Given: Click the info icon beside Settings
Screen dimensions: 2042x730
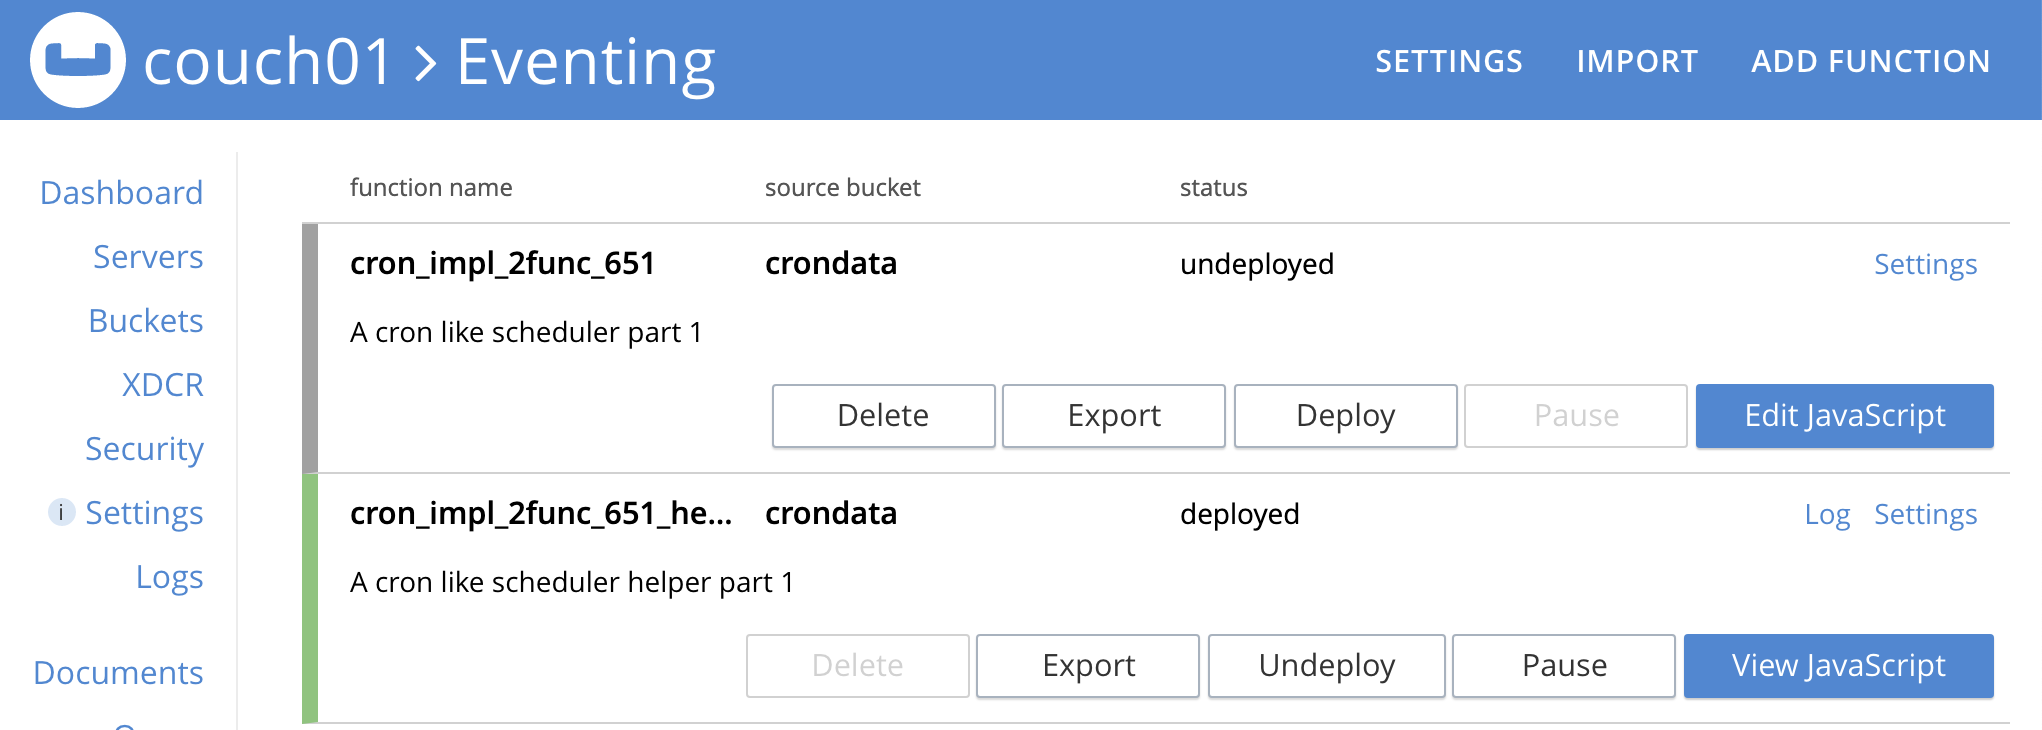Looking at the screenshot, I should coord(61,513).
